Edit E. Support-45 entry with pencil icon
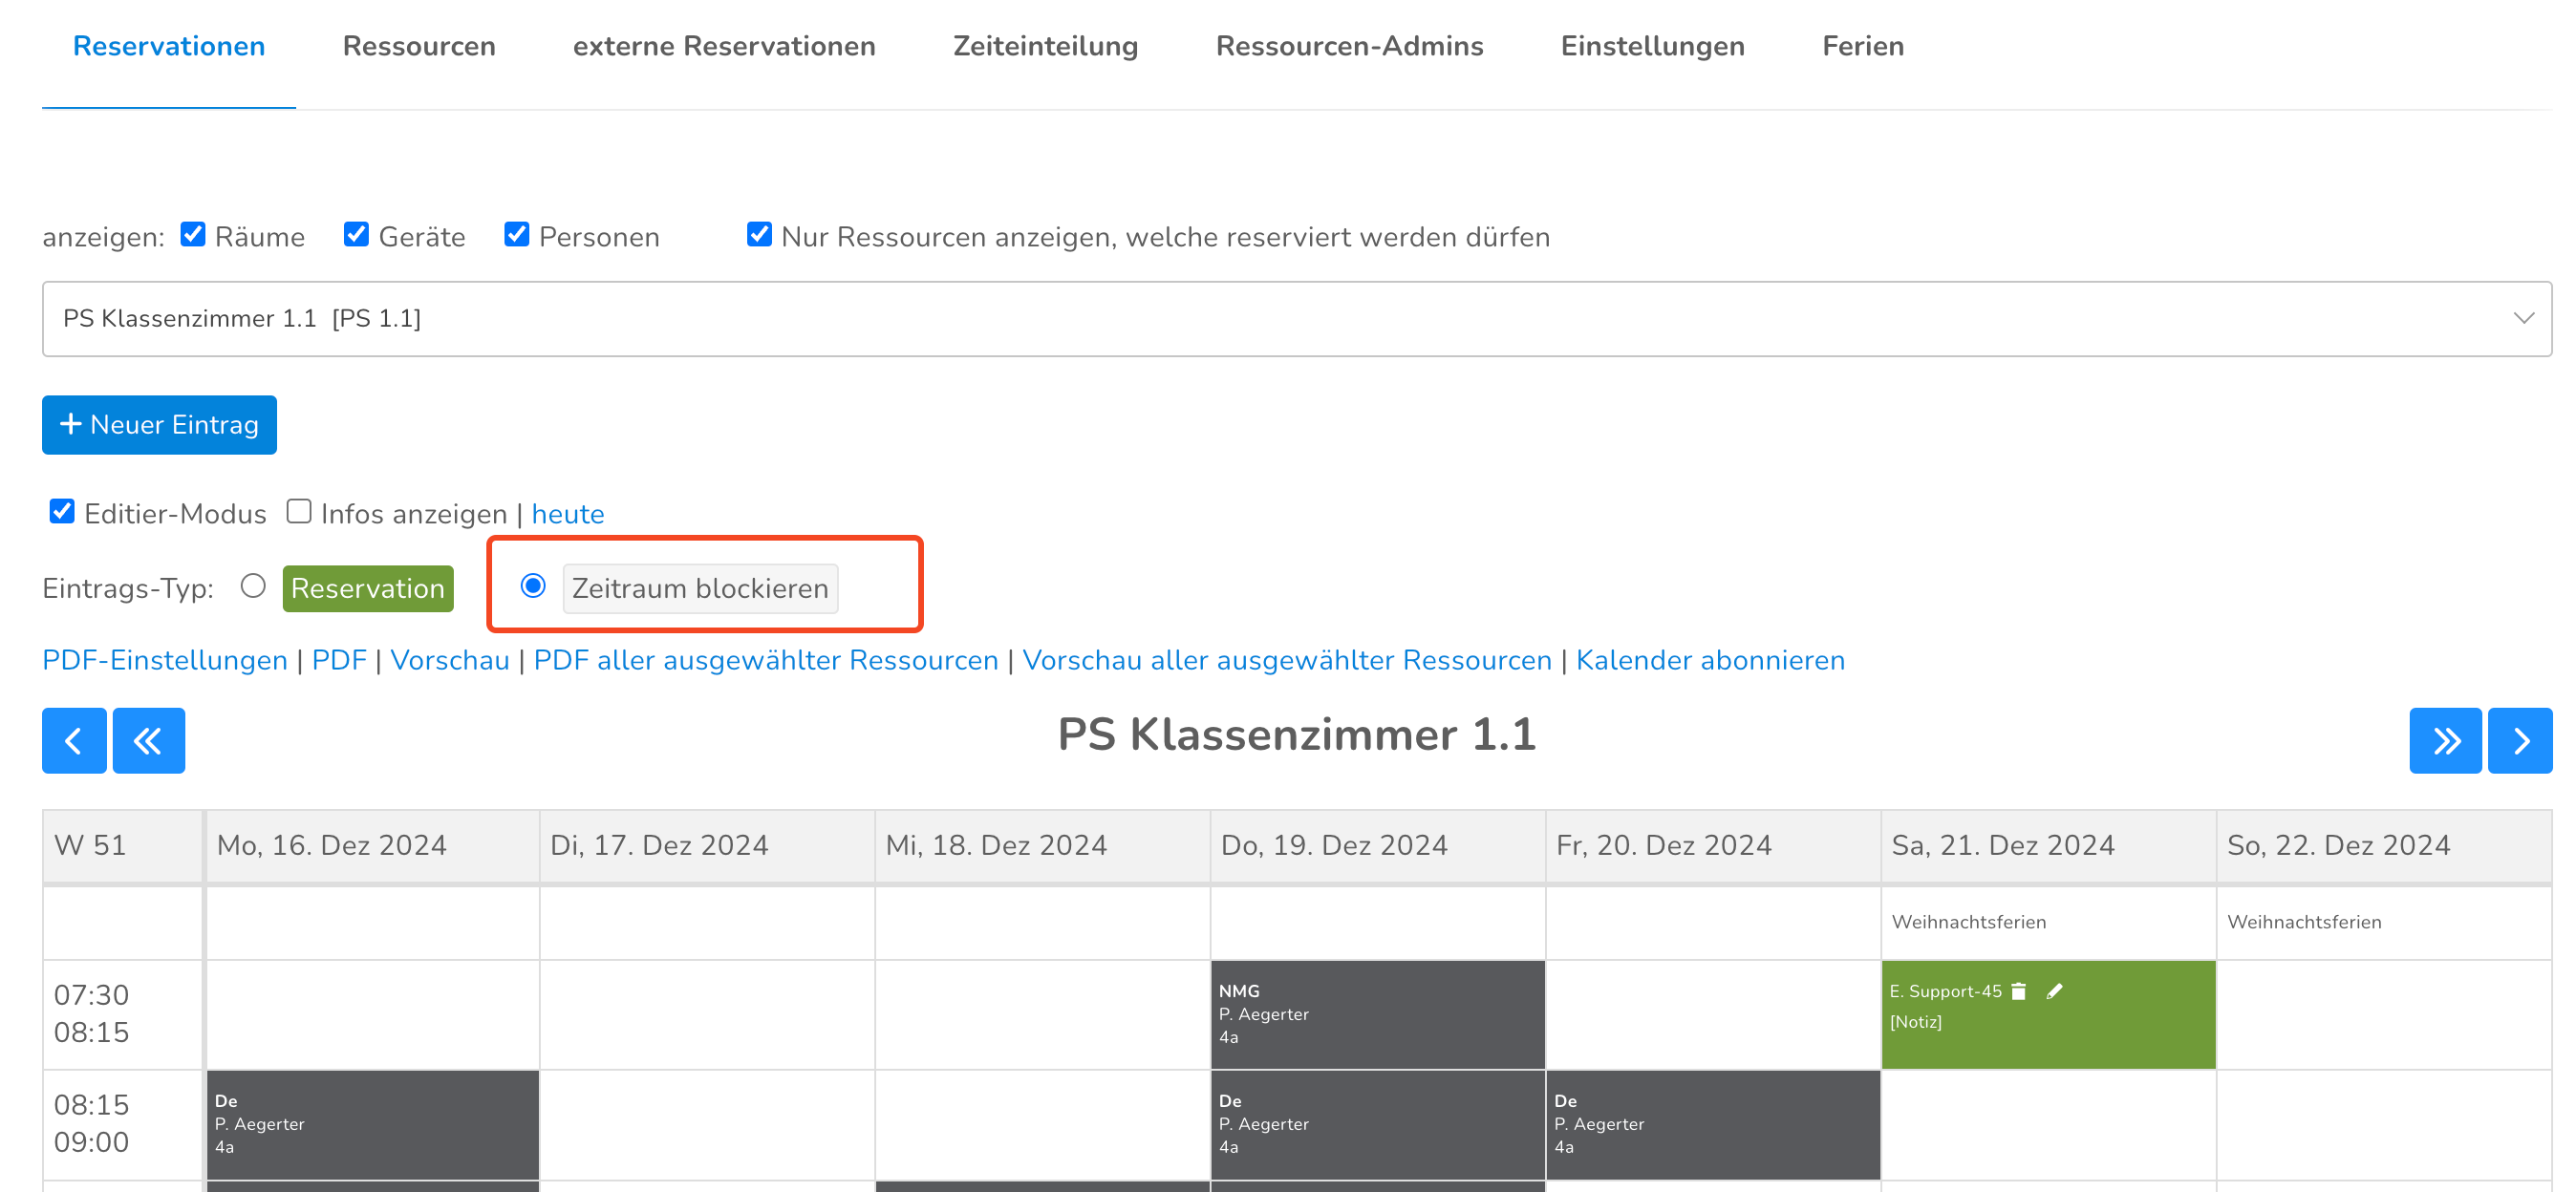The height and width of the screenshot is (1192, 2576). 2054,991
